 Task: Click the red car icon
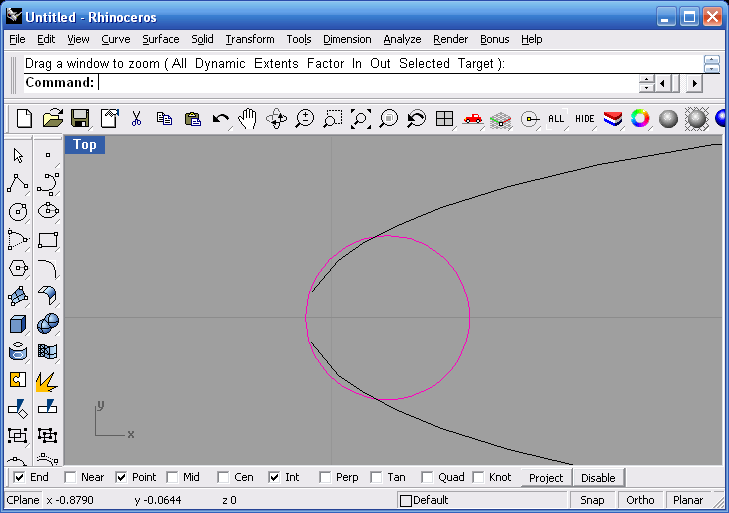pyautogui.click(x=472, y=119)
